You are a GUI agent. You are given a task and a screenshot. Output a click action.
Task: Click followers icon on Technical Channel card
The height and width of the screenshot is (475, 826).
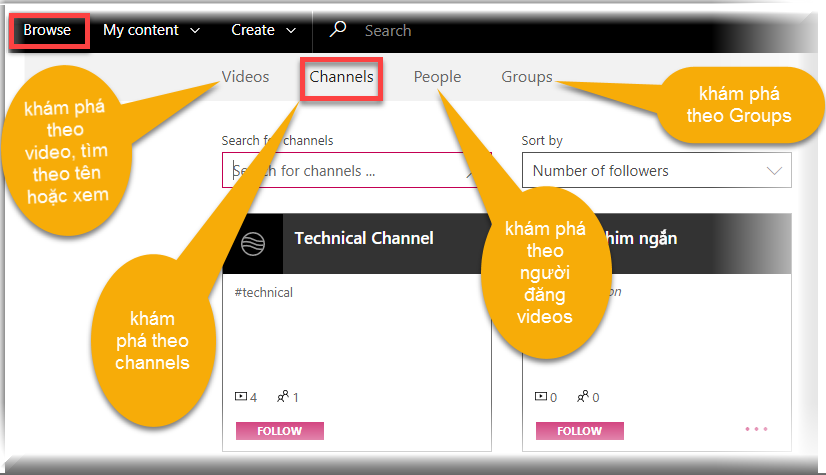(x=283, y=397)
